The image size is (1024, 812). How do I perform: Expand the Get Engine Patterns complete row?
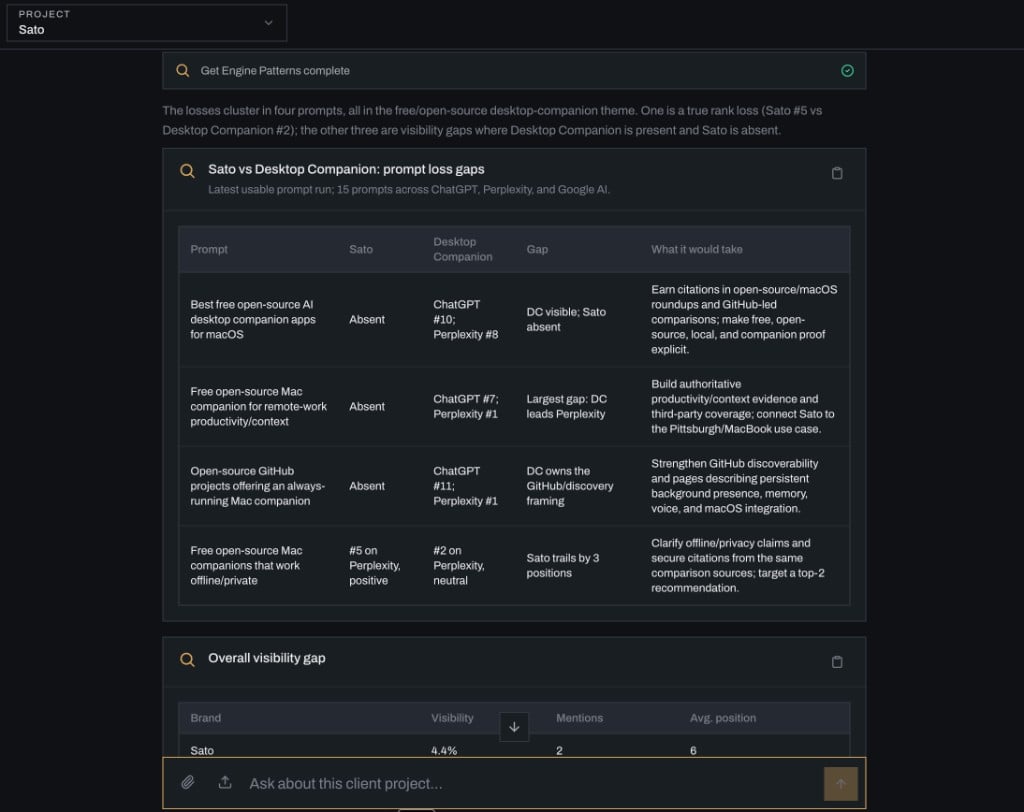[514, 71]
